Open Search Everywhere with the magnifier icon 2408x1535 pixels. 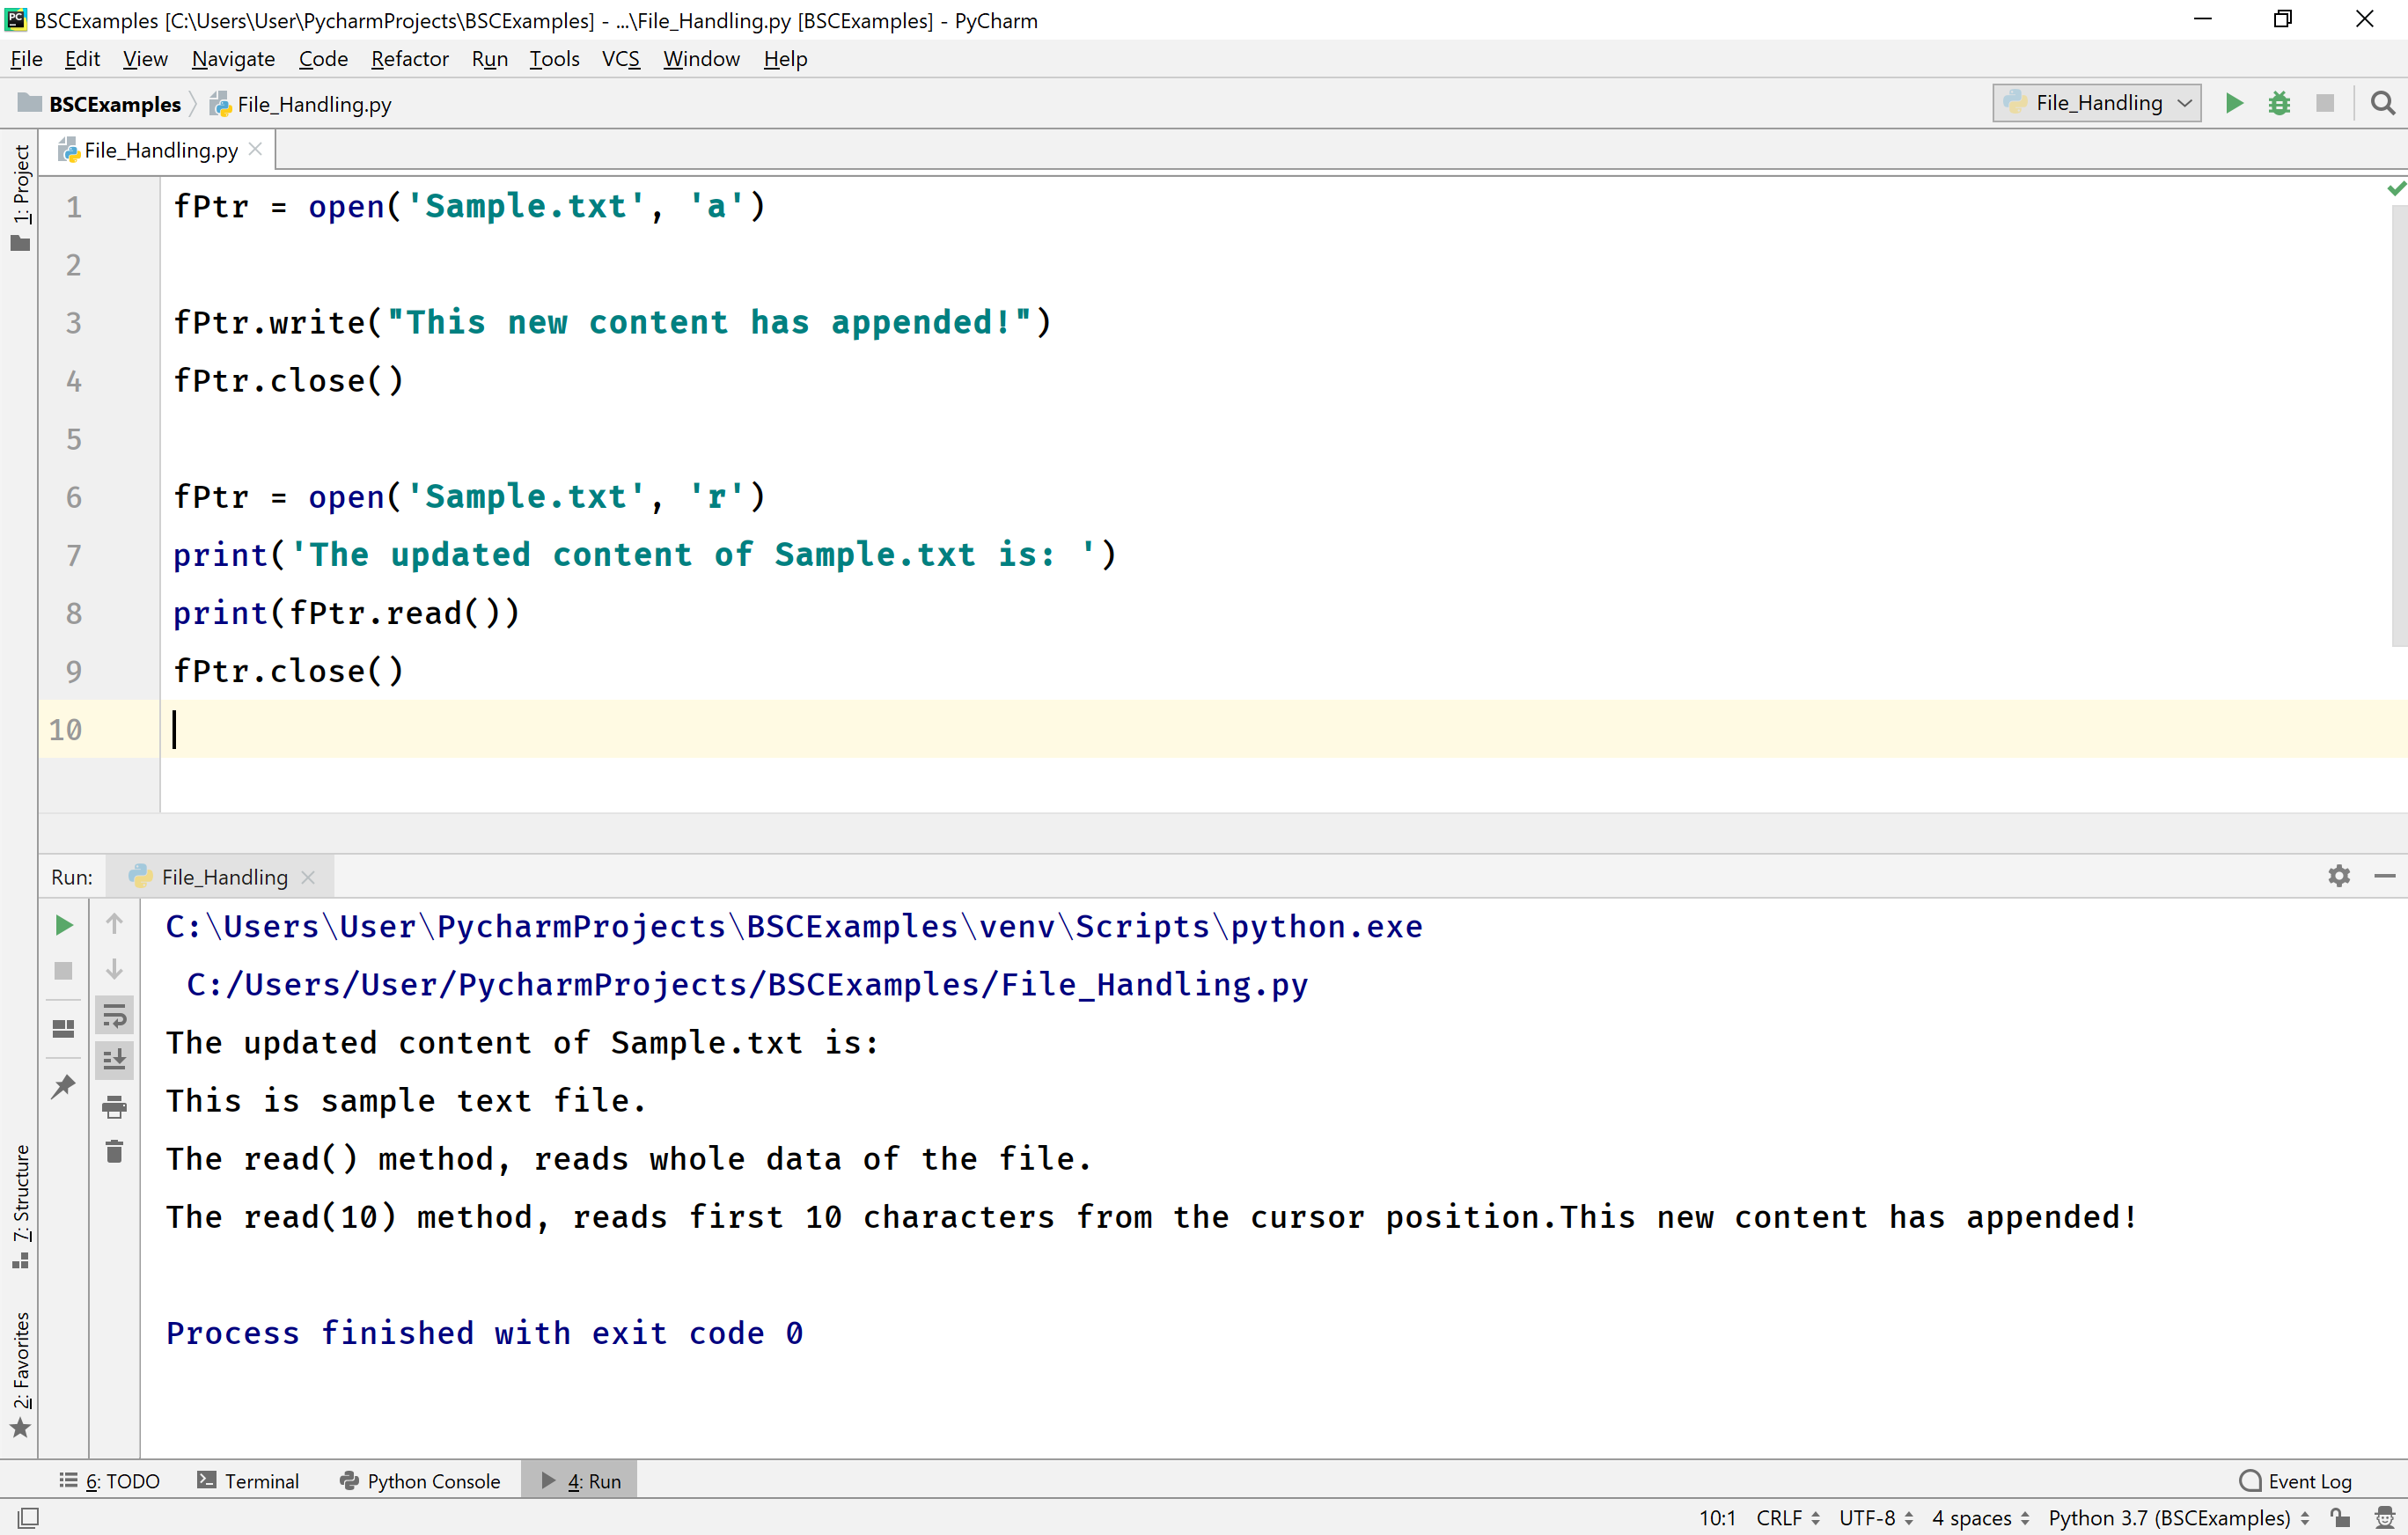[2383, 103]
